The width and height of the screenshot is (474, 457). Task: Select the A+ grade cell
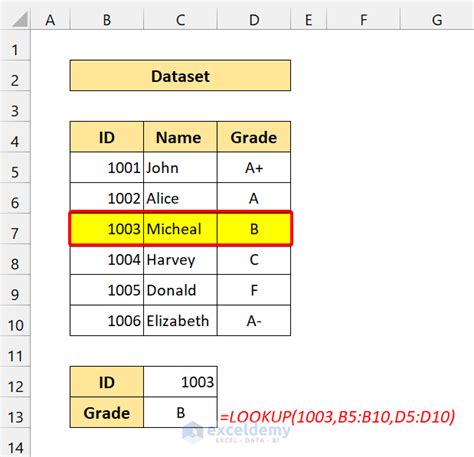(x=254, y=168)
